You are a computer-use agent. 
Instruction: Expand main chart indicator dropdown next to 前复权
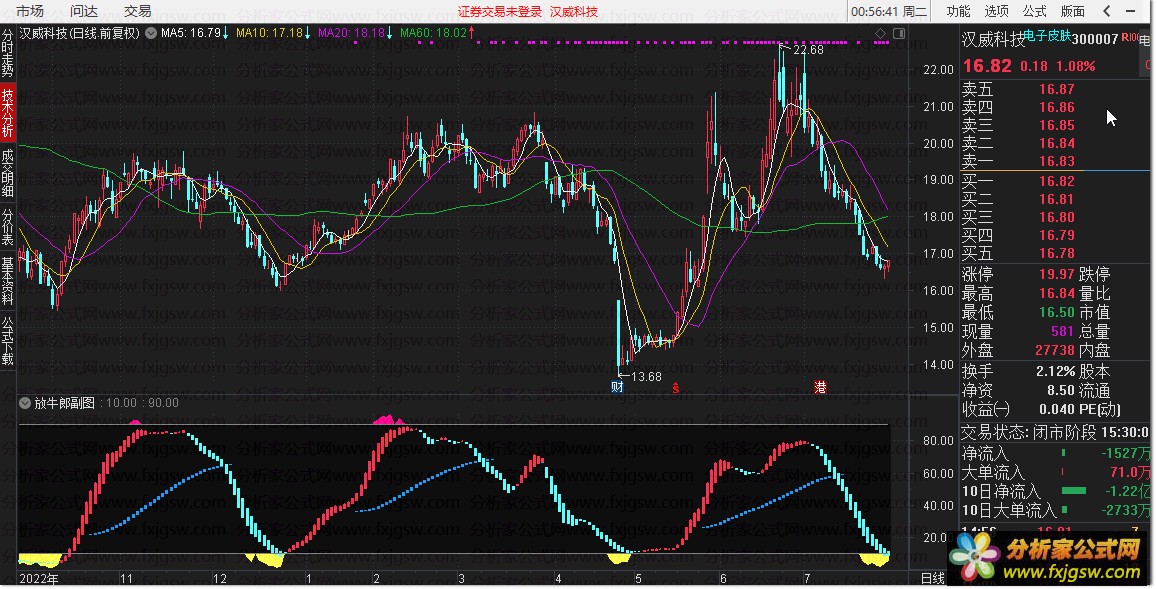pyautogui.click(x=151, y=33)
